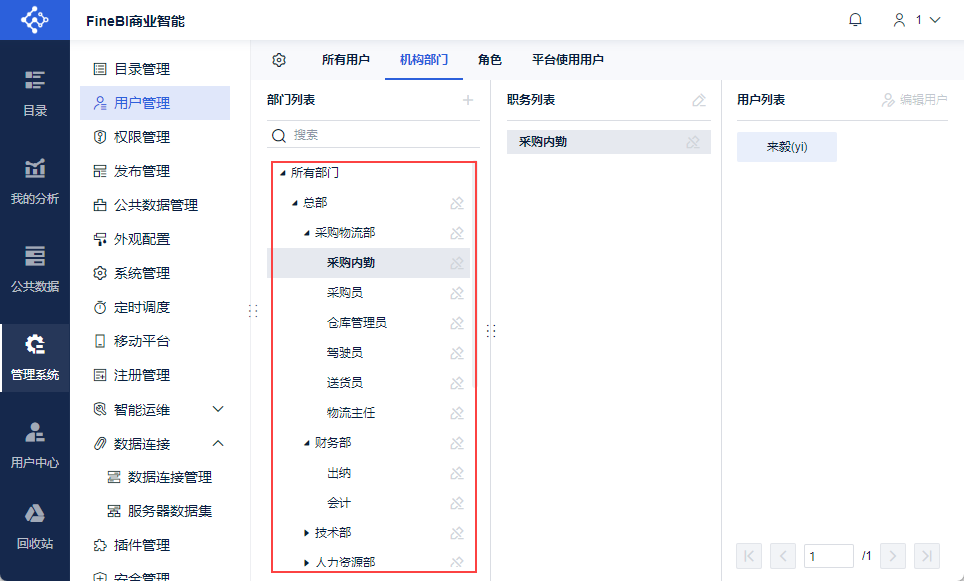Go to 回收站 in the sidebar

35,527
